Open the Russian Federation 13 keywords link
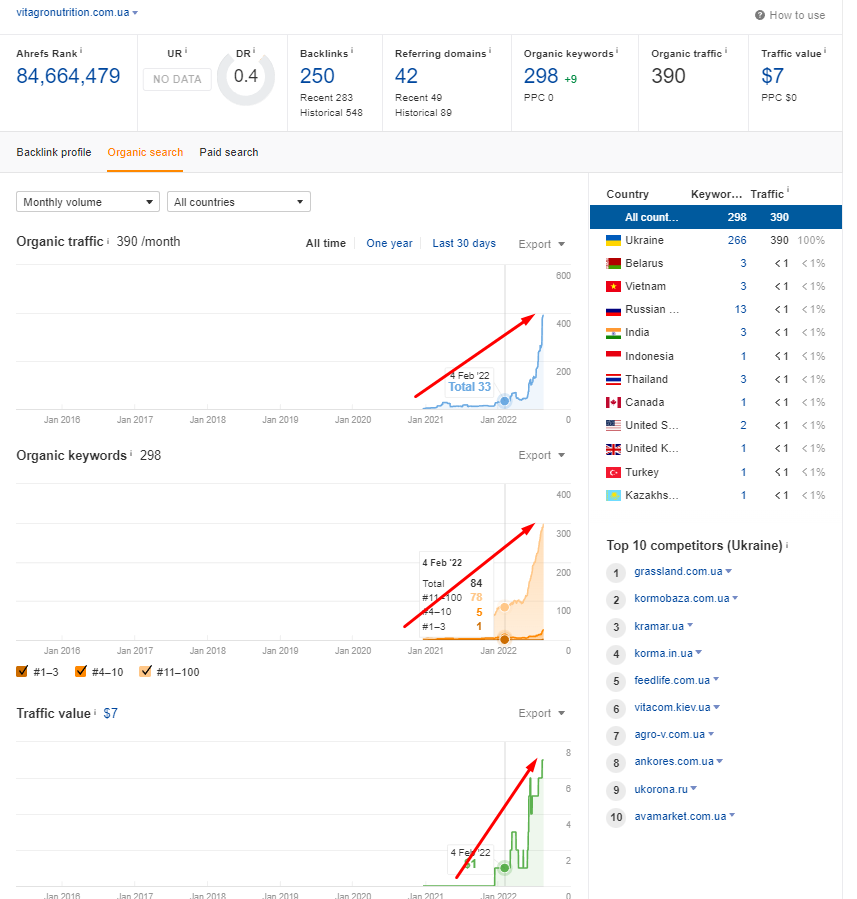This screenshot has width=857, height=899. pos(741,310)
